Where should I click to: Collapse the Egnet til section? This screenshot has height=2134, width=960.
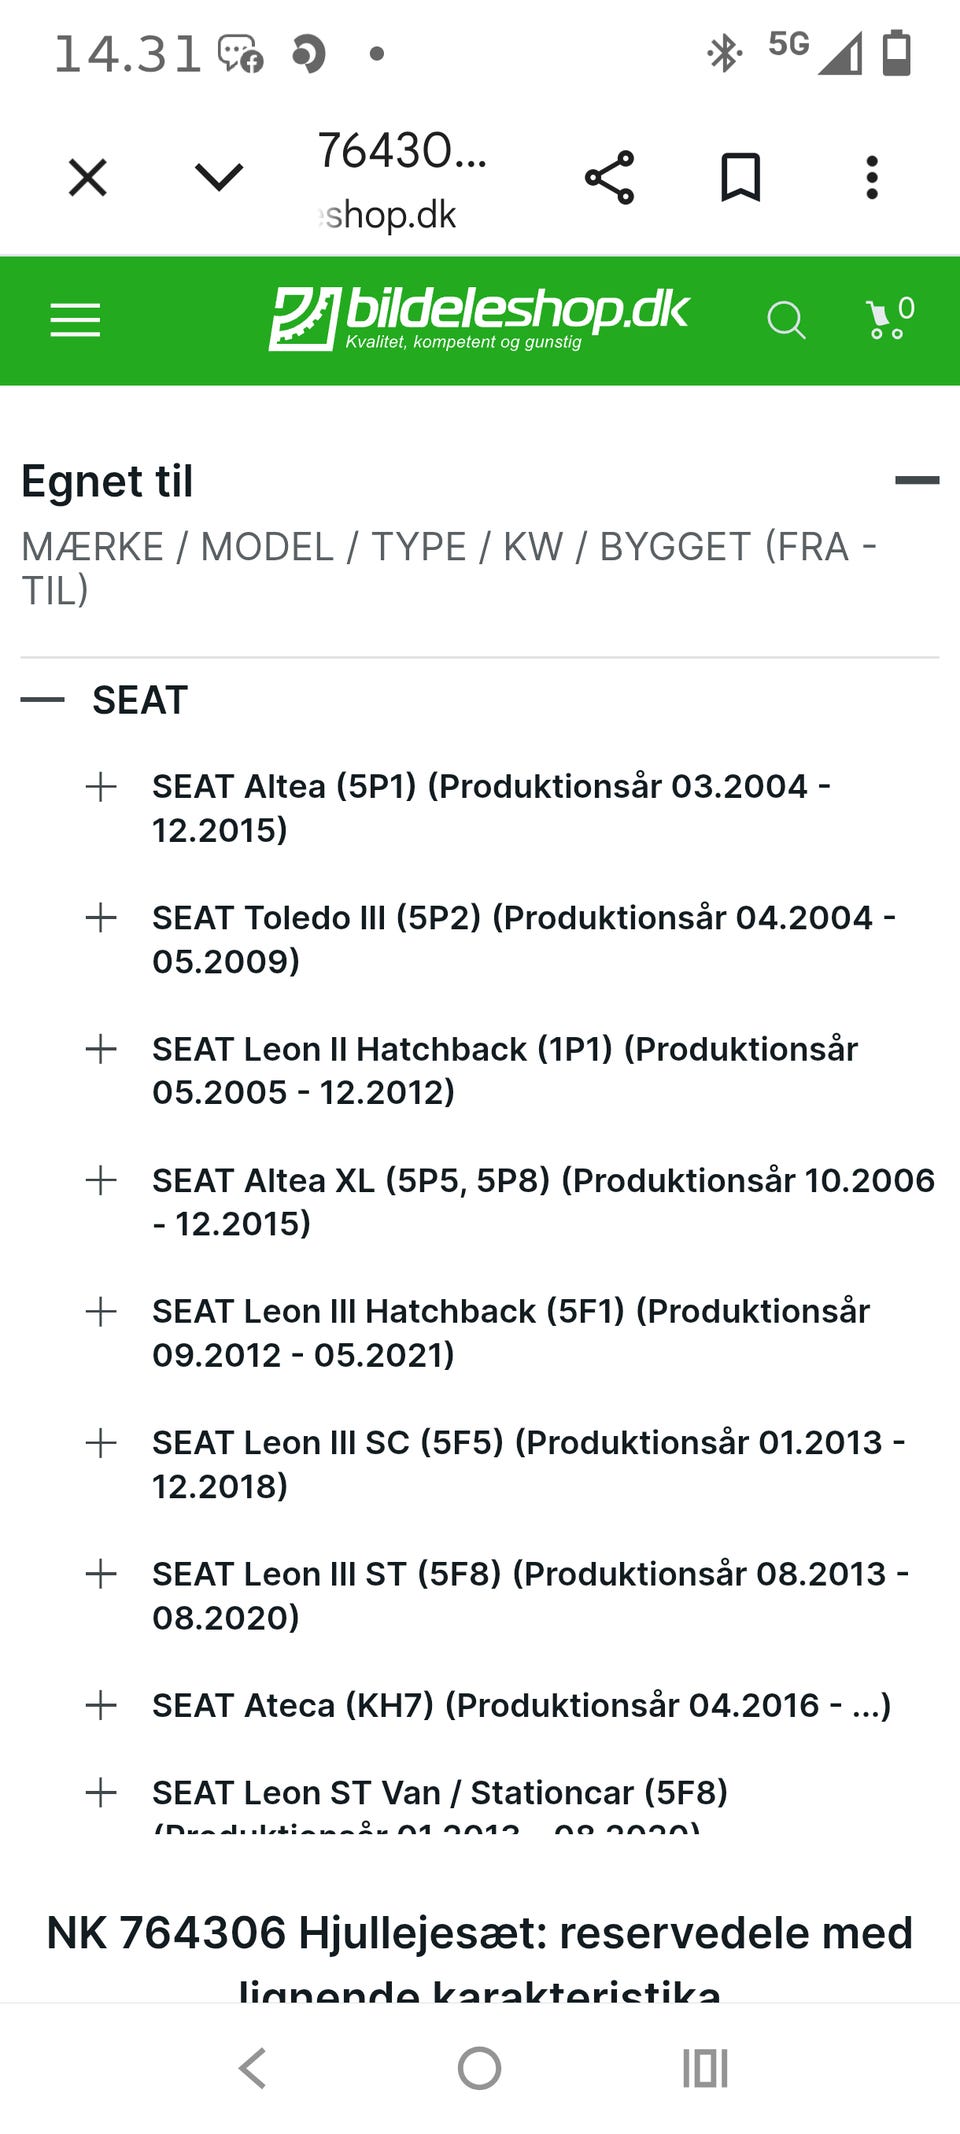[917, 480]
